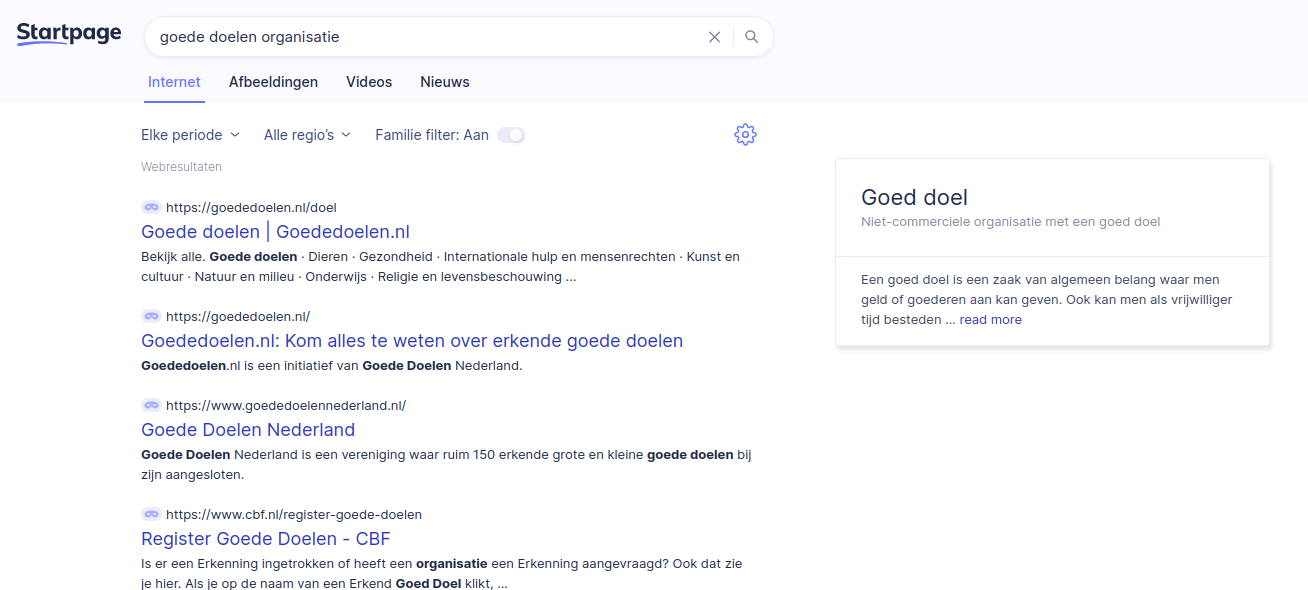Screen dimensions: 1308x590
Task: Expand the Elke periode dropdown
Action: pos(190,135)
